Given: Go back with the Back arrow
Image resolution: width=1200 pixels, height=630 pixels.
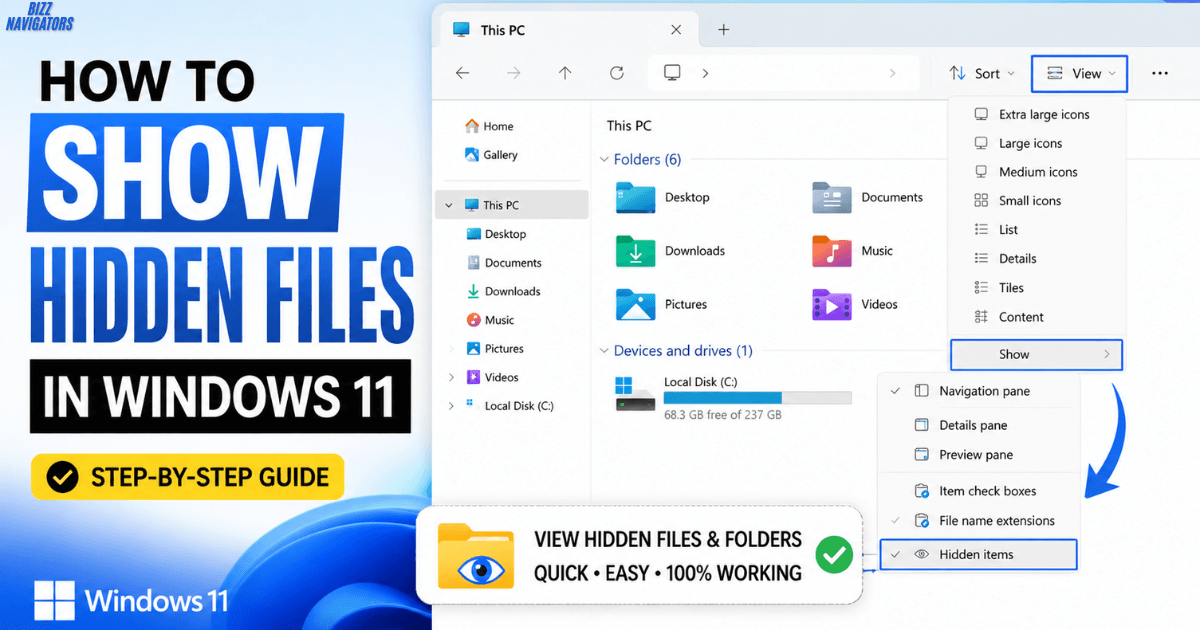Looking at the screenshot, I should pos(462,73).
